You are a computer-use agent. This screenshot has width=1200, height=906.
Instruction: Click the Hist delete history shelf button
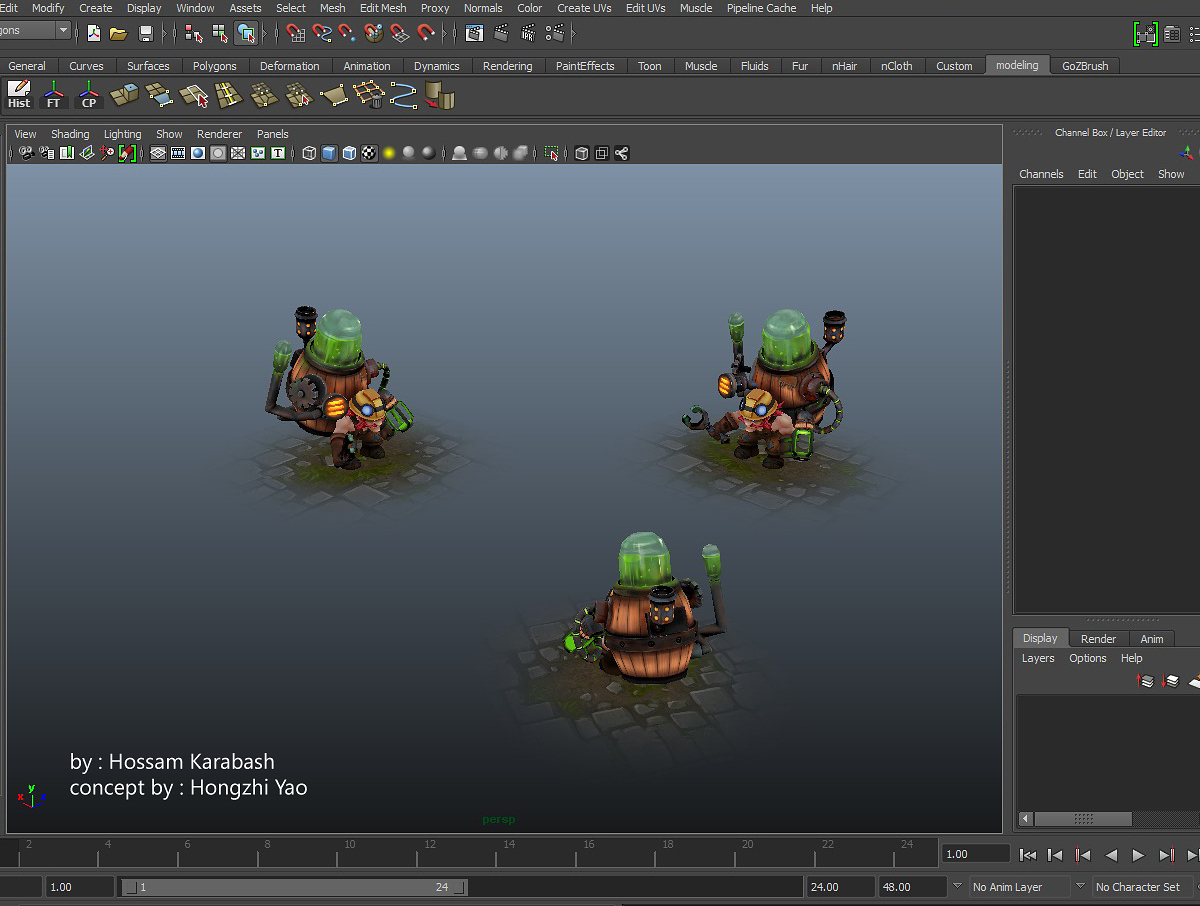(x=19, y=95)
